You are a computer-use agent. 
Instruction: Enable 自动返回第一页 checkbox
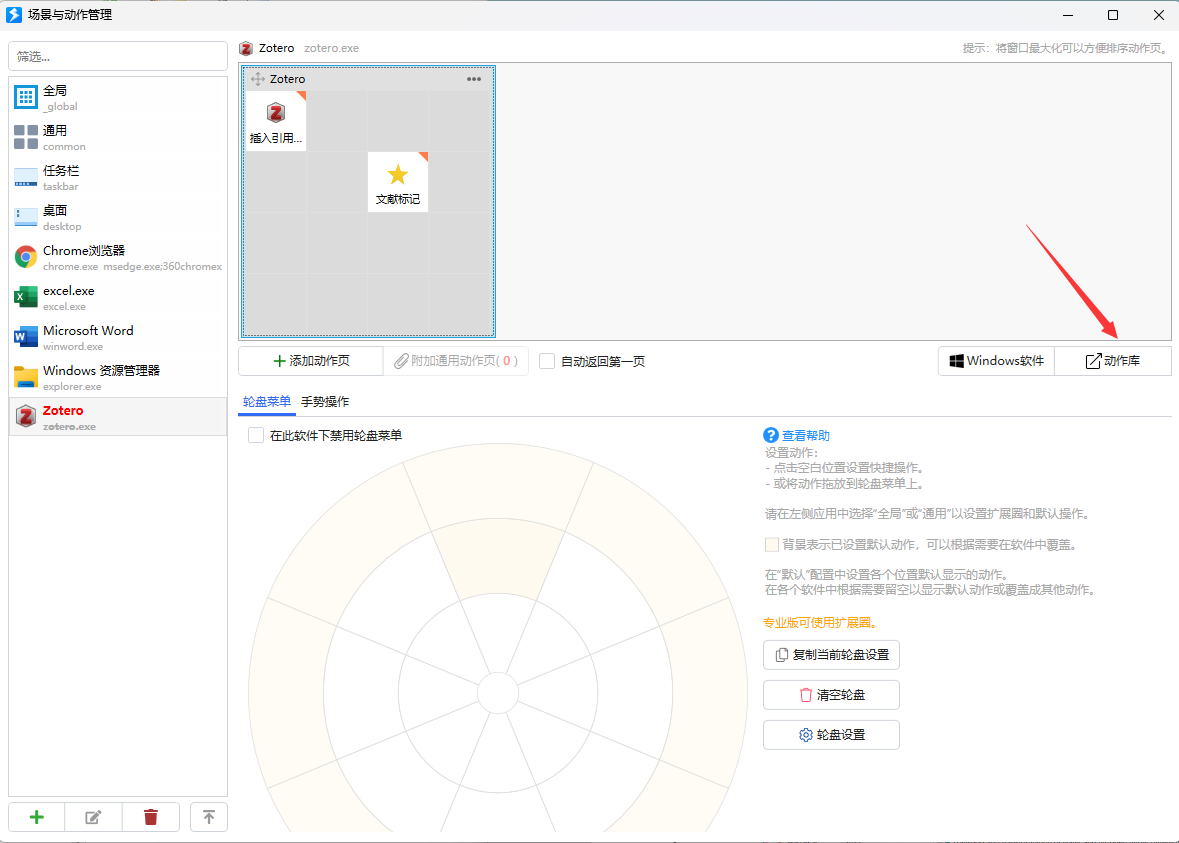(547, 362)
